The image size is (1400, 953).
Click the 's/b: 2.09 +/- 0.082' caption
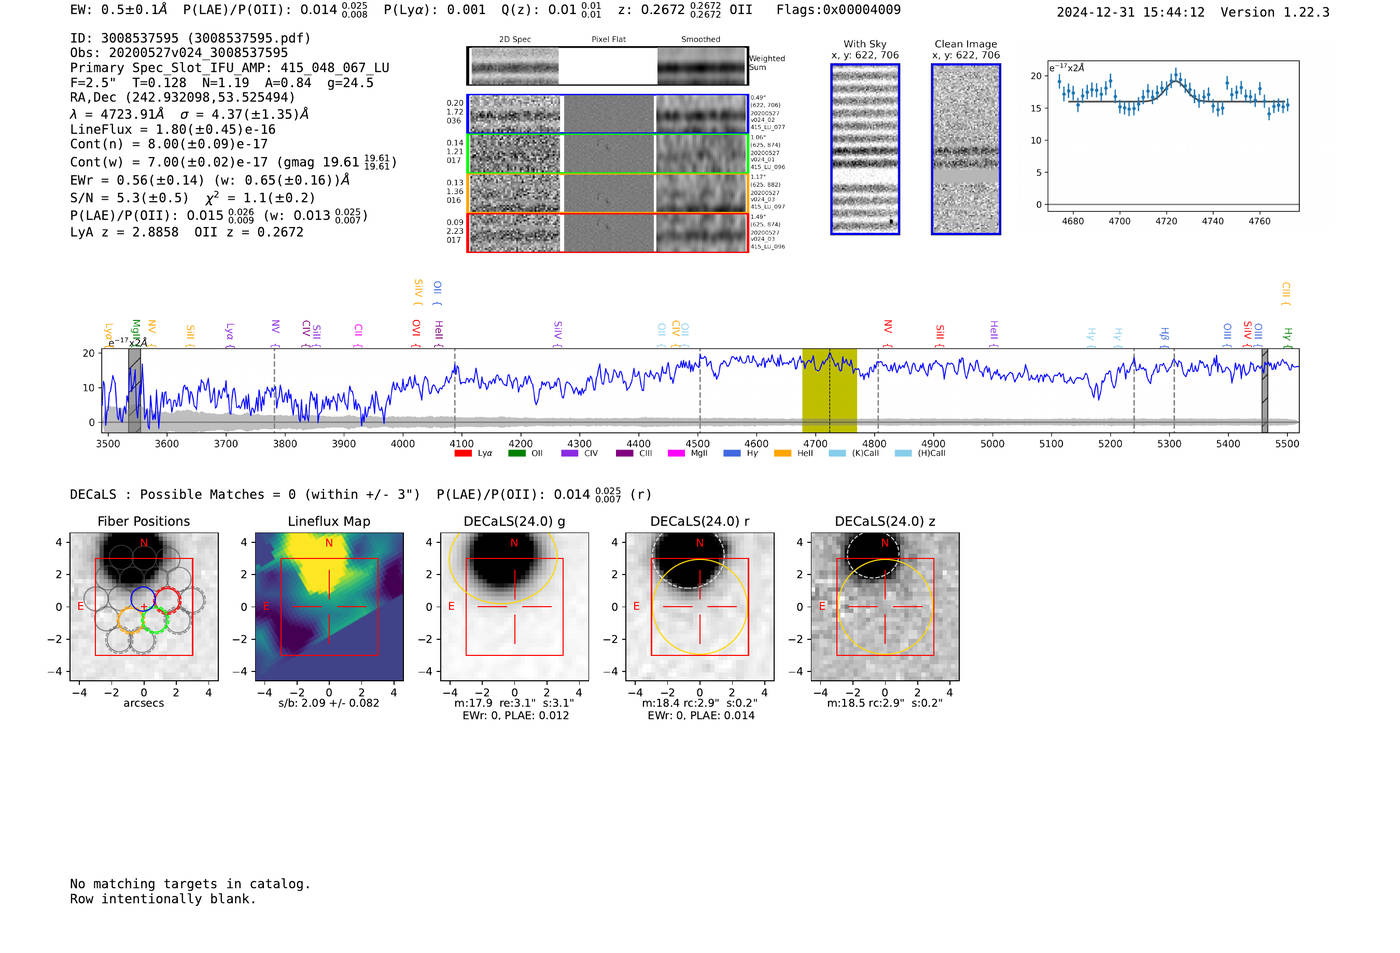(x=329, y=703)
